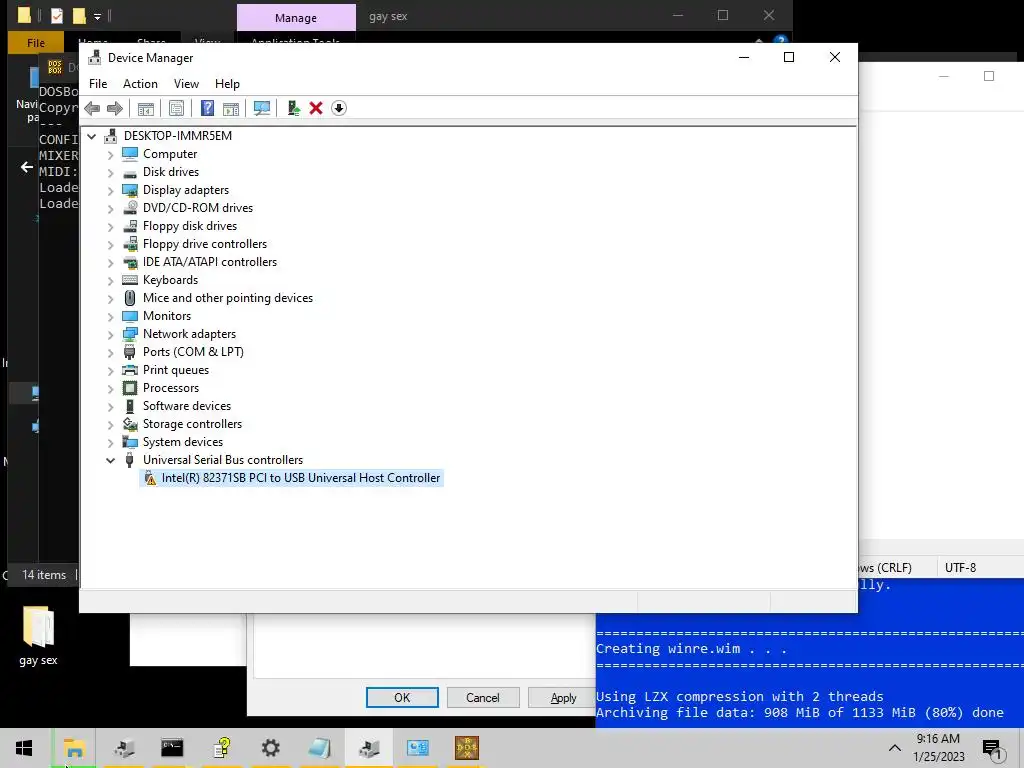Viewport: 1024px width, 768px height.
Task: Click the Back arrow in Device Manager toolbar
Action: tap(92, 108)
